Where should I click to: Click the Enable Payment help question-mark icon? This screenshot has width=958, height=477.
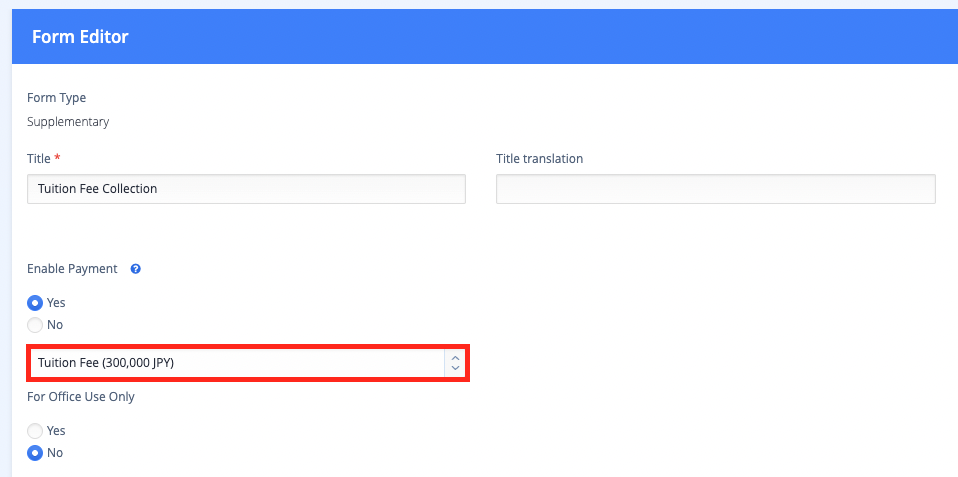pyautogui.click(x=136, y=269)
